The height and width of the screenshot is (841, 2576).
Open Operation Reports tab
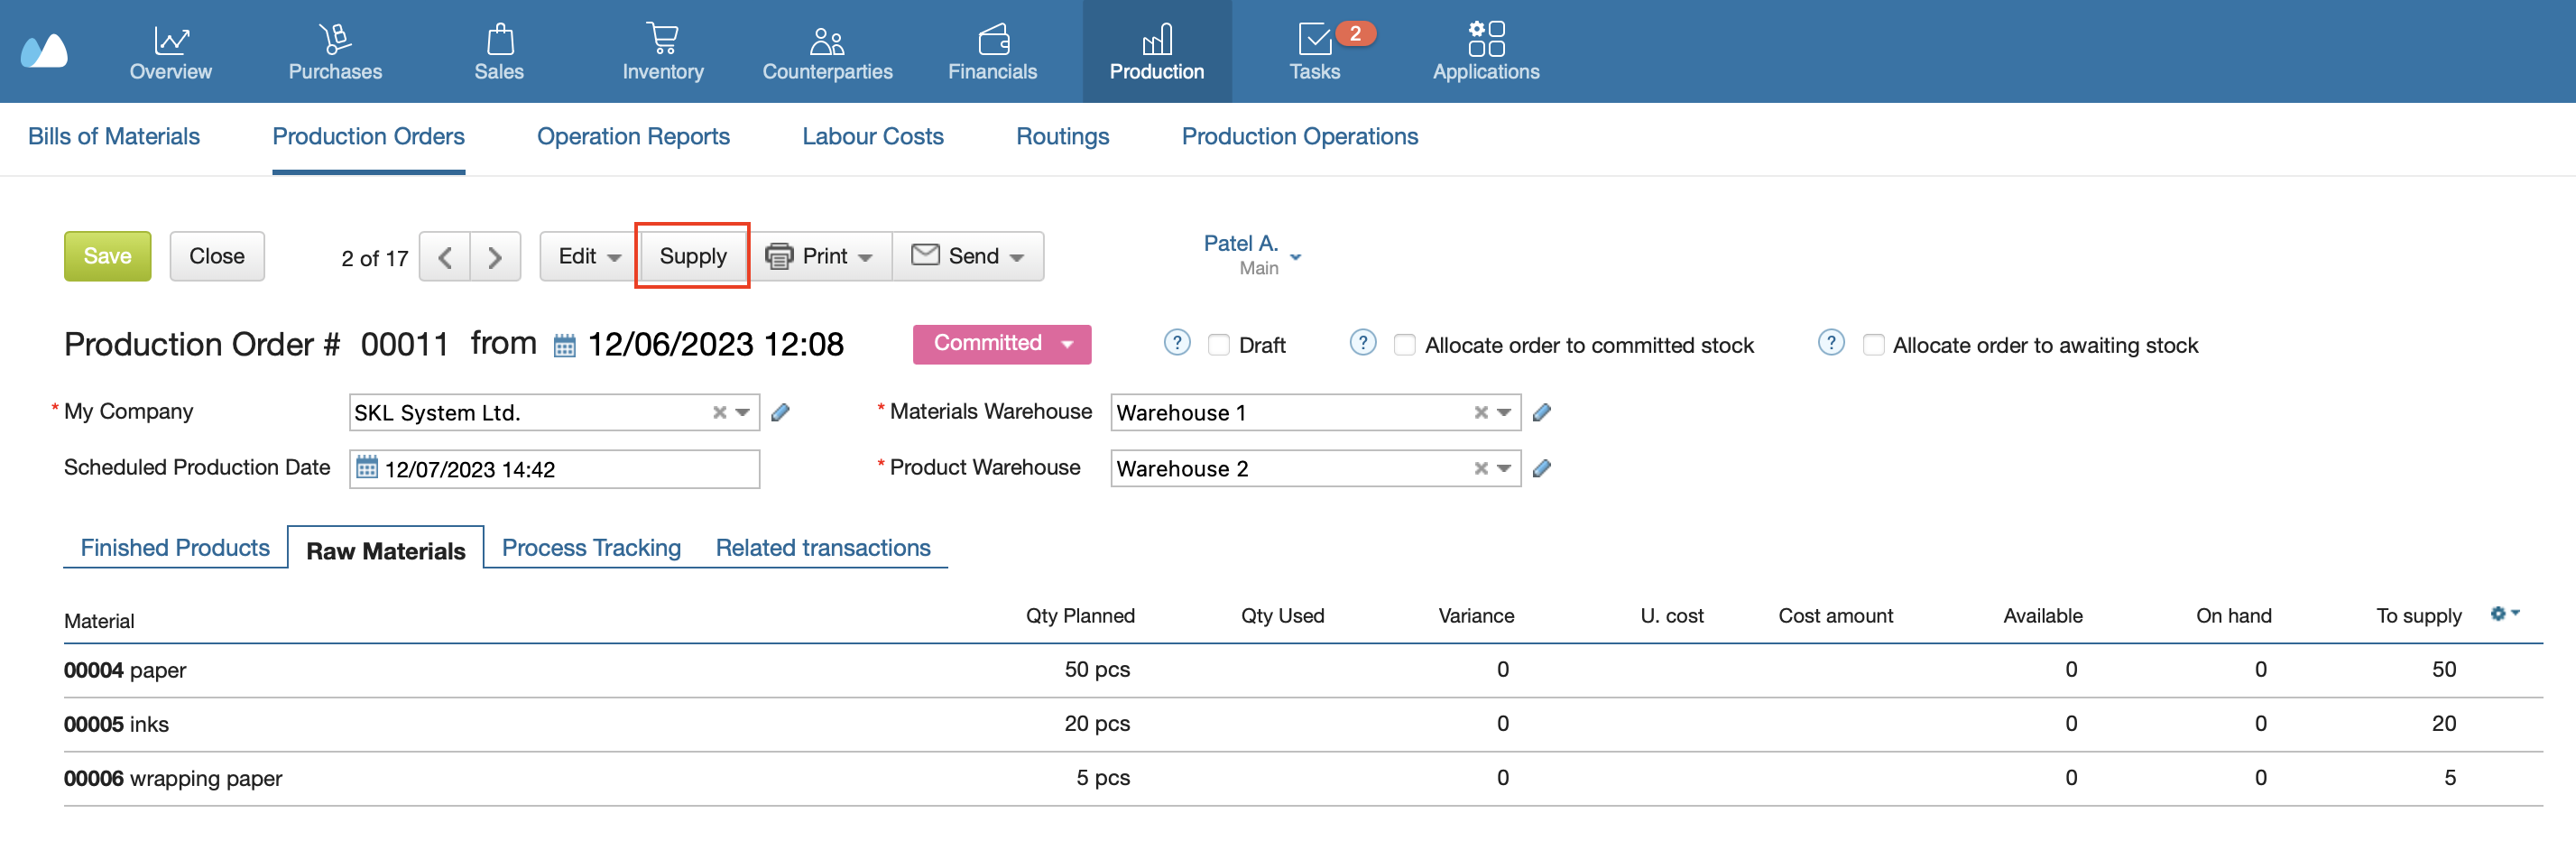point(633,137)
